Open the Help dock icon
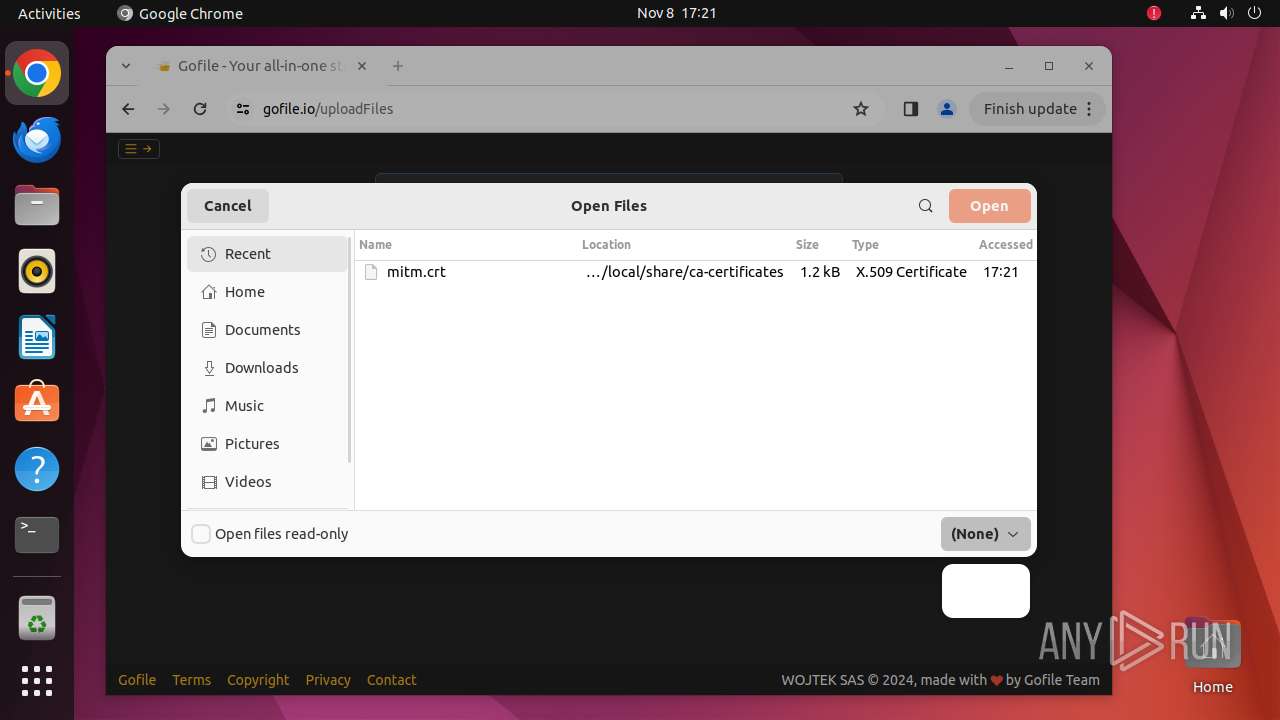The width and height of the screenshot is (1280, 720). coord(37,469)
